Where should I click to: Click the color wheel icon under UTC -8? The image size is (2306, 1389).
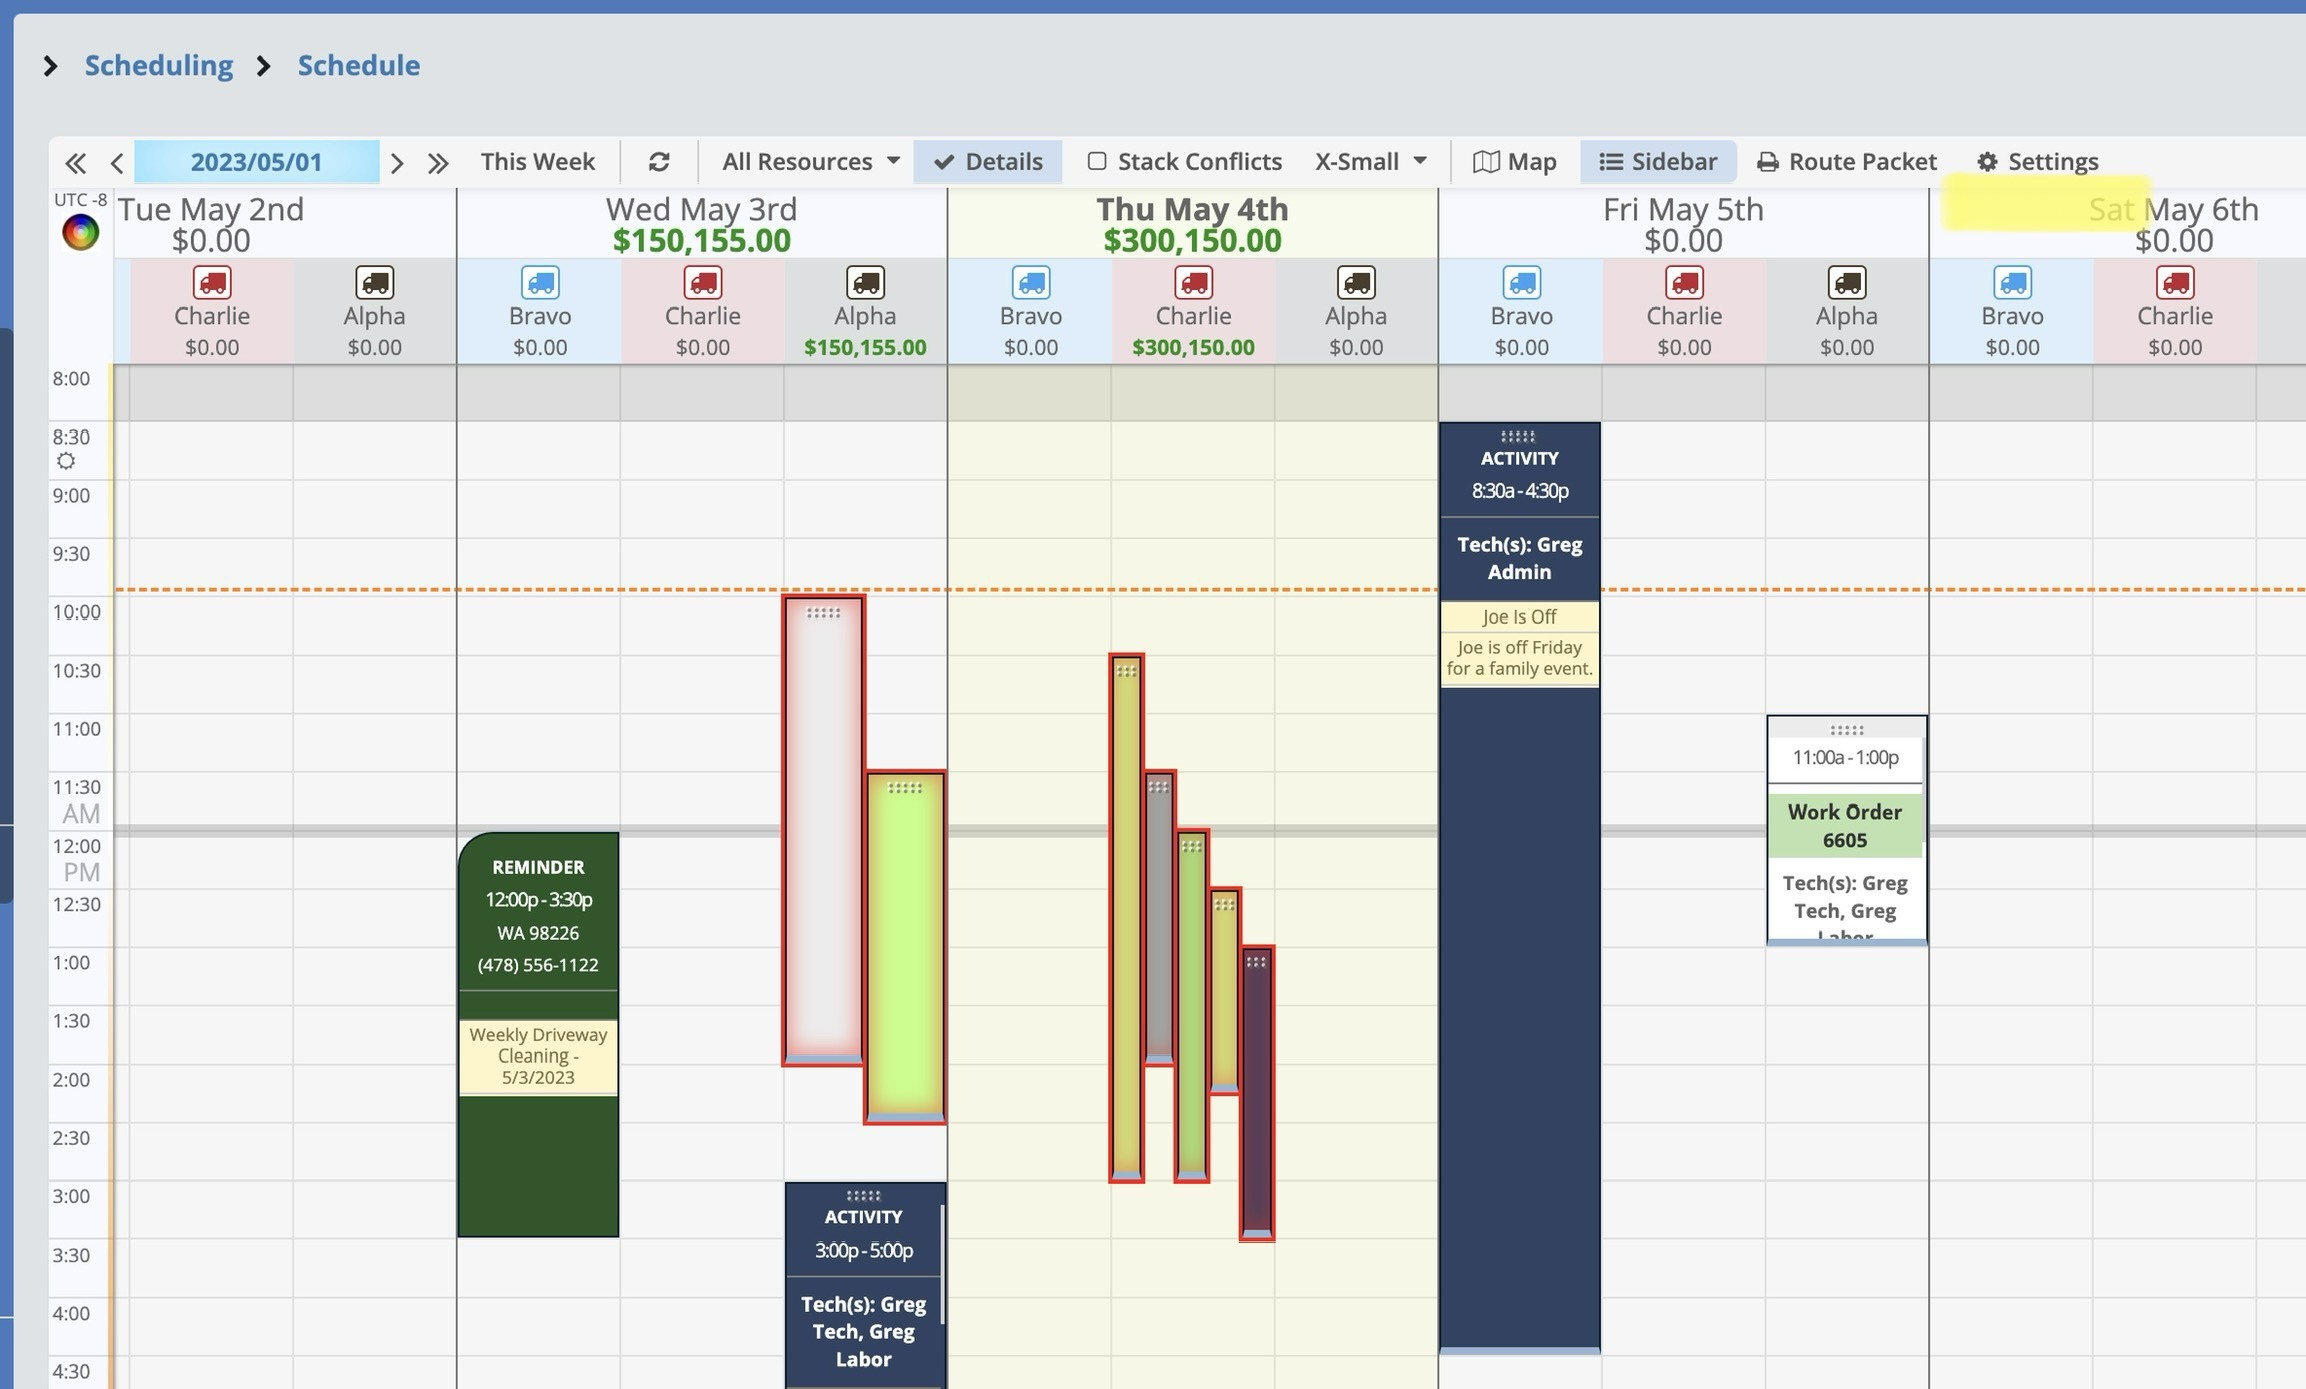click(80, 233)
